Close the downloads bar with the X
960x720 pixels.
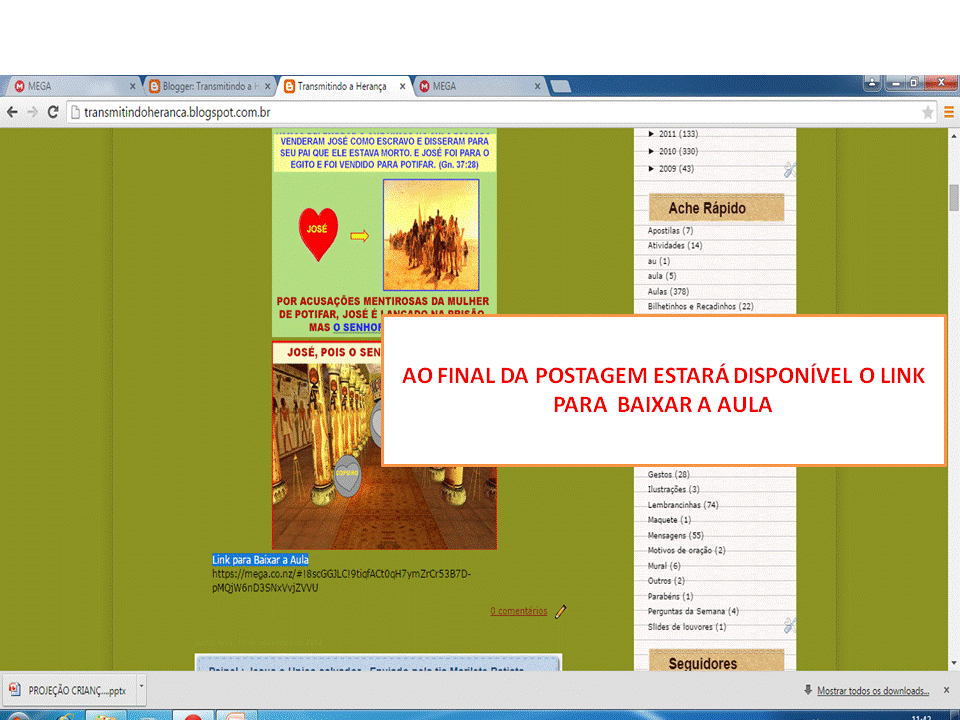tap(946, 690)
